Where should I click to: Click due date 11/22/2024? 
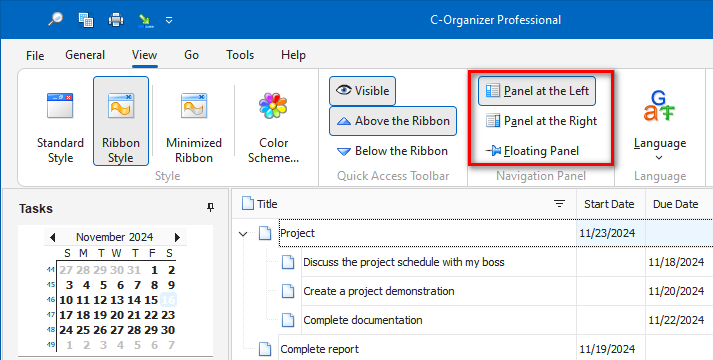[x=676, y=320]
